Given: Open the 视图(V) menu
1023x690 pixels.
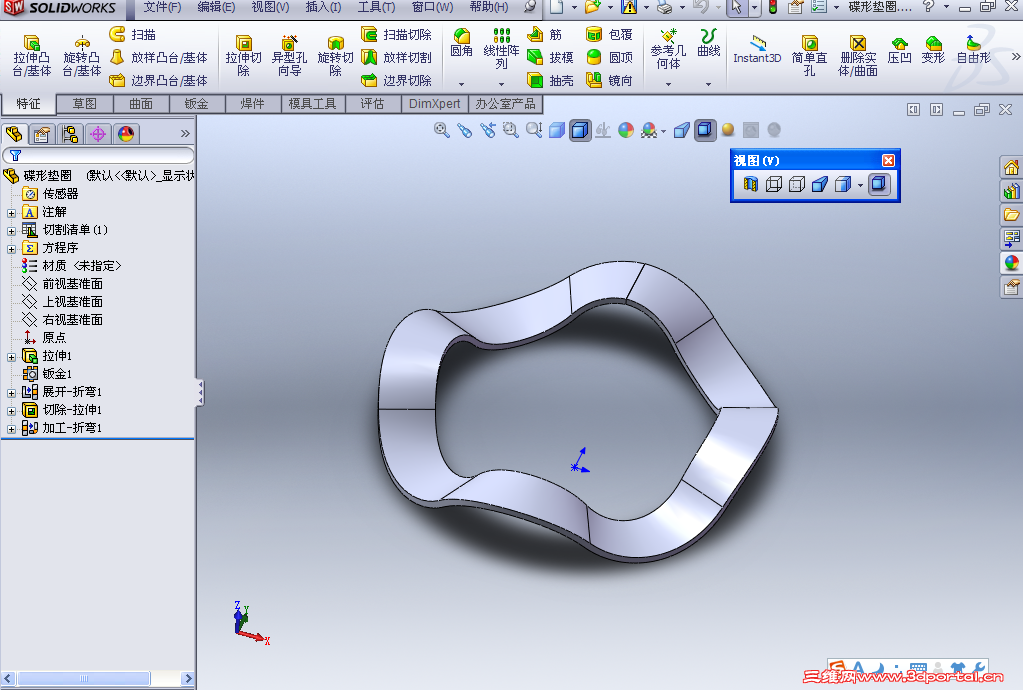Looking at the screenshot, I should (270, 7).
